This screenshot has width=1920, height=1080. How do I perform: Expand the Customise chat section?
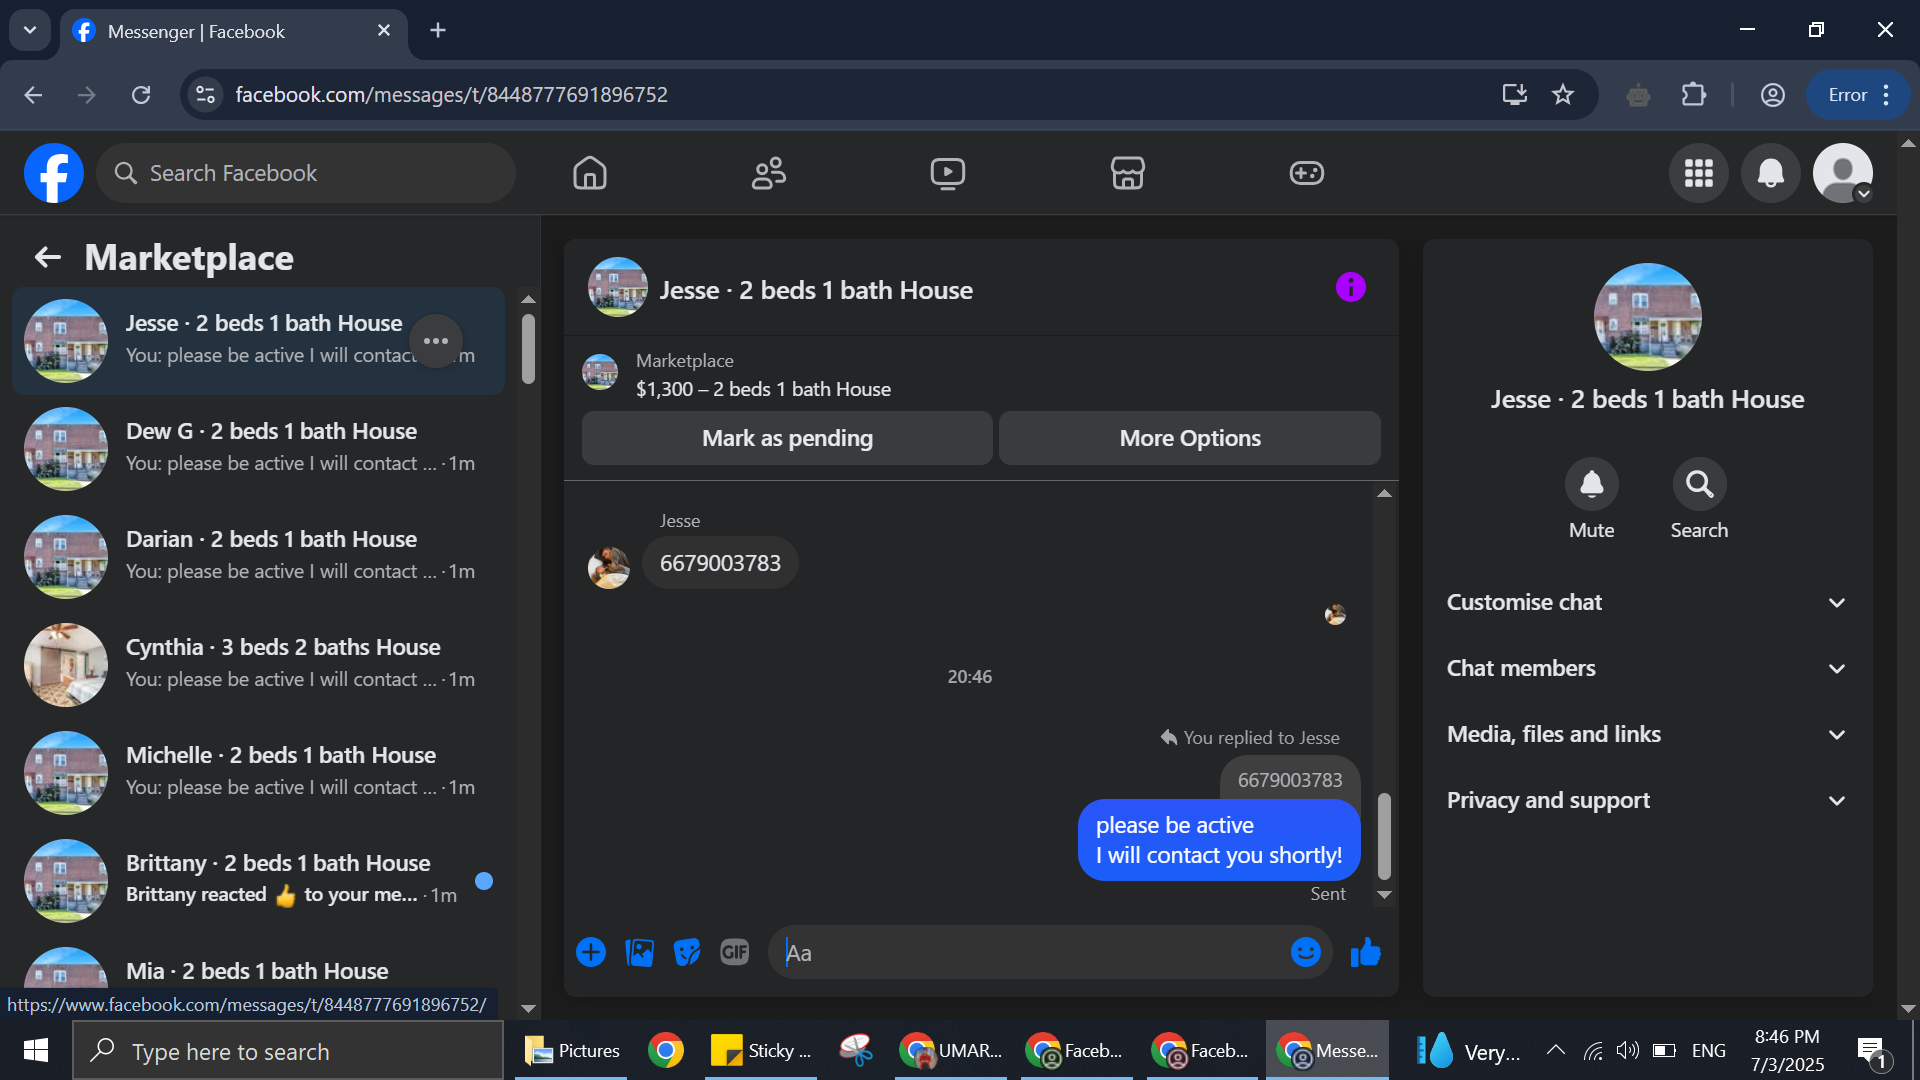point(1646,602)
